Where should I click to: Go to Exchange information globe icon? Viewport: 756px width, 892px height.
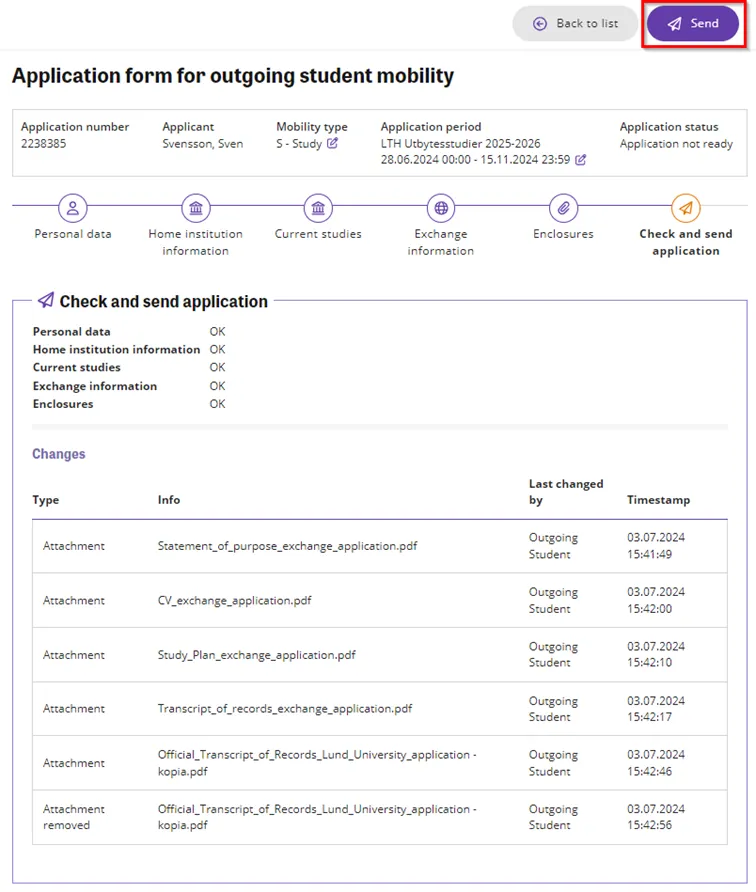[x=441, y=208]
